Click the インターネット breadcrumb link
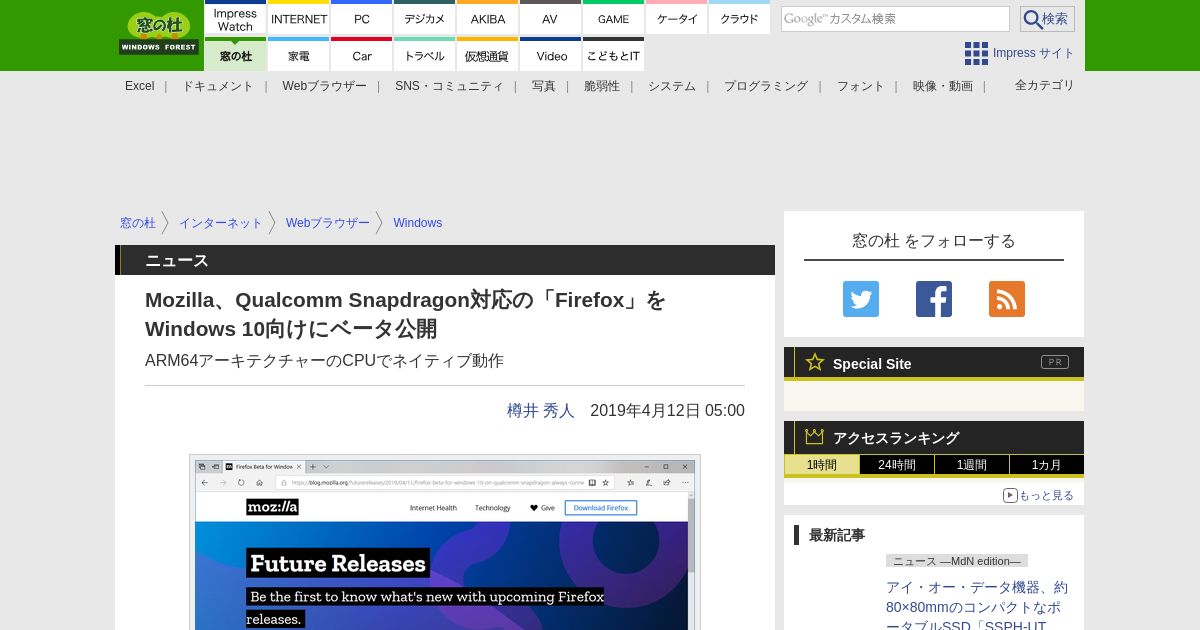The image size is (1200, 630). point(220,223)
